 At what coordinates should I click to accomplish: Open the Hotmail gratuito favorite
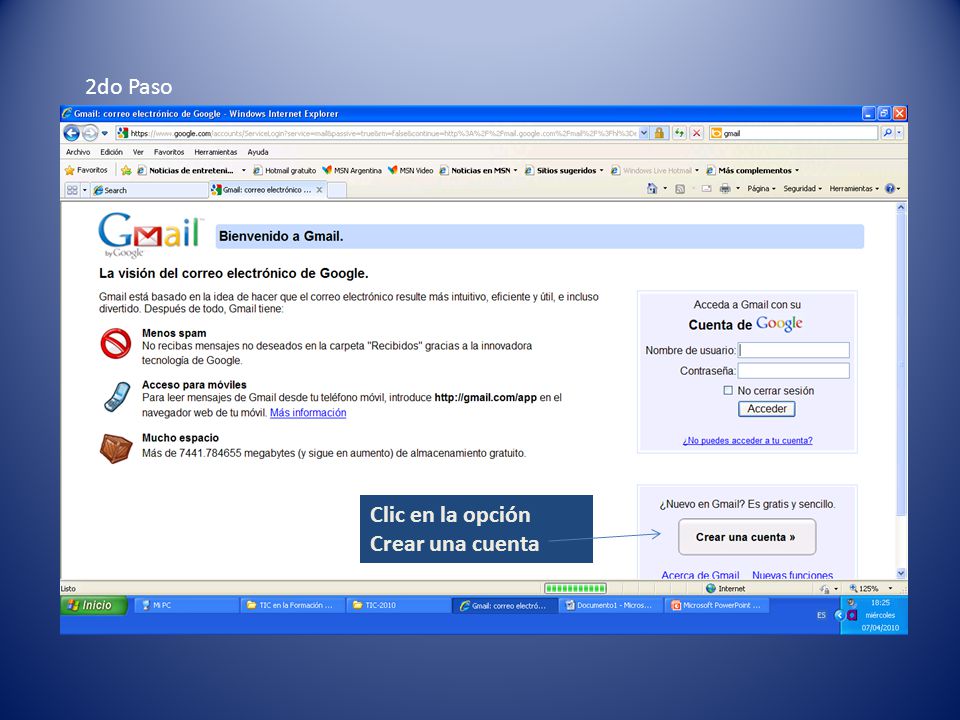pyautogui.click(x=285, y=170)
